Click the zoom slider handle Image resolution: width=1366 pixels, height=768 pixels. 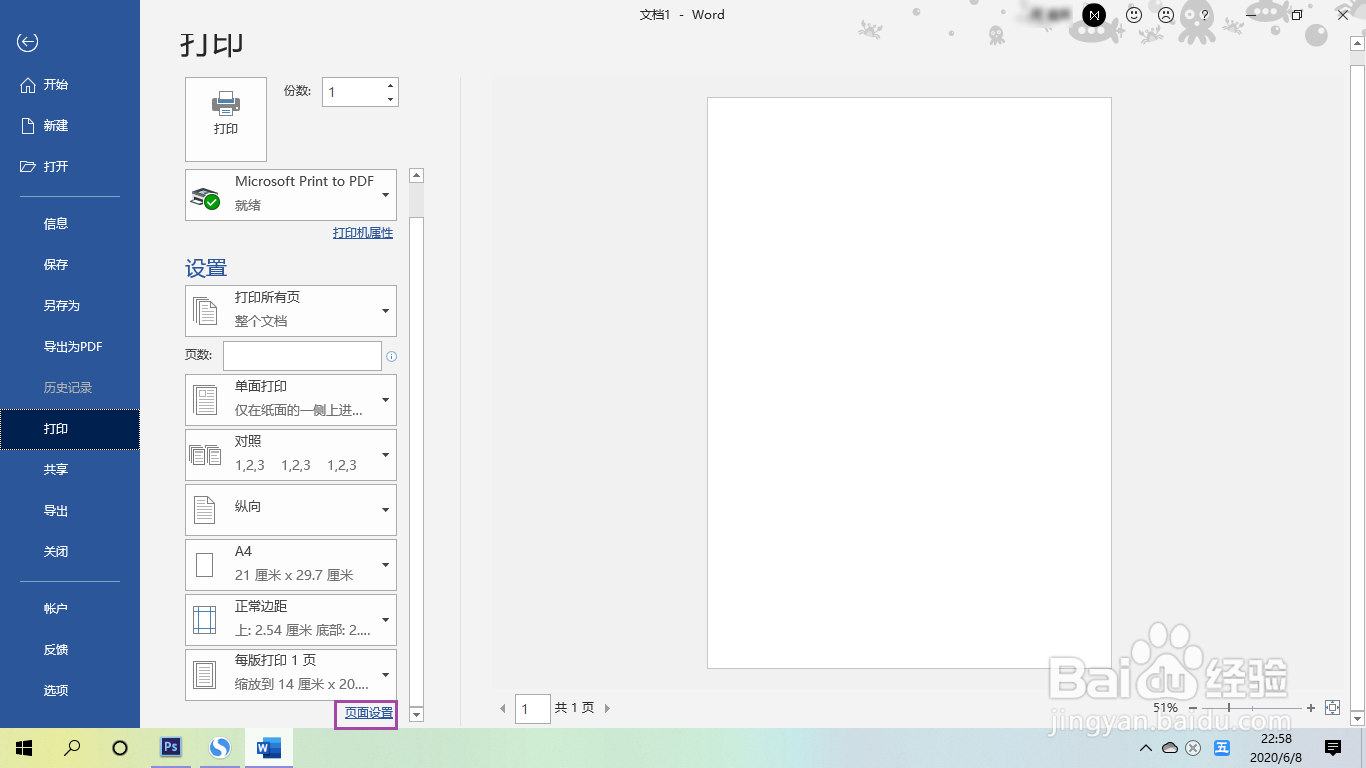coord(1229,708)
